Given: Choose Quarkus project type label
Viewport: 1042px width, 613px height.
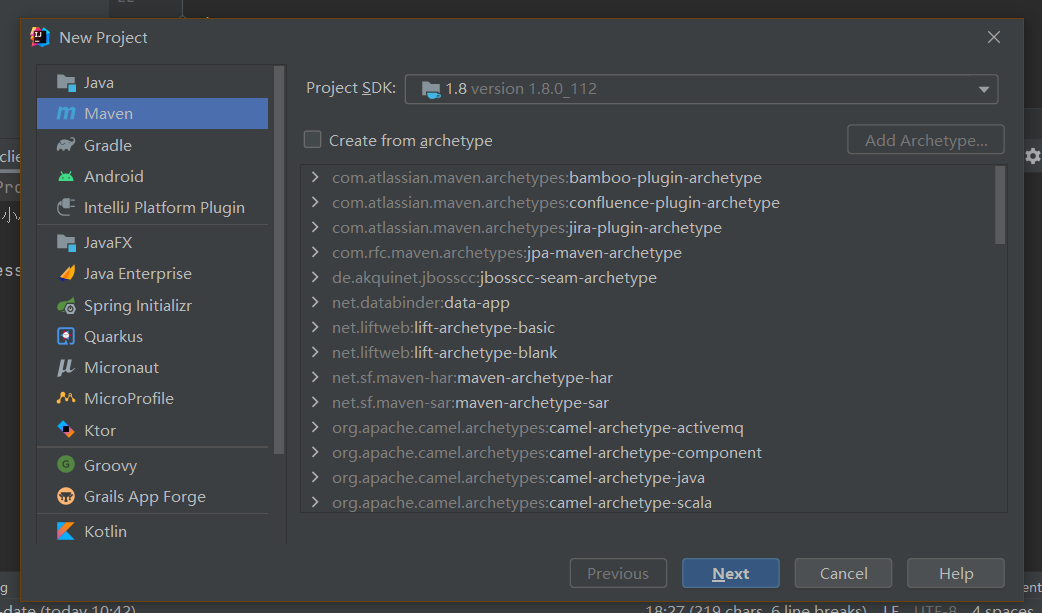Looking at the screenshot, I should pos(113,336).
